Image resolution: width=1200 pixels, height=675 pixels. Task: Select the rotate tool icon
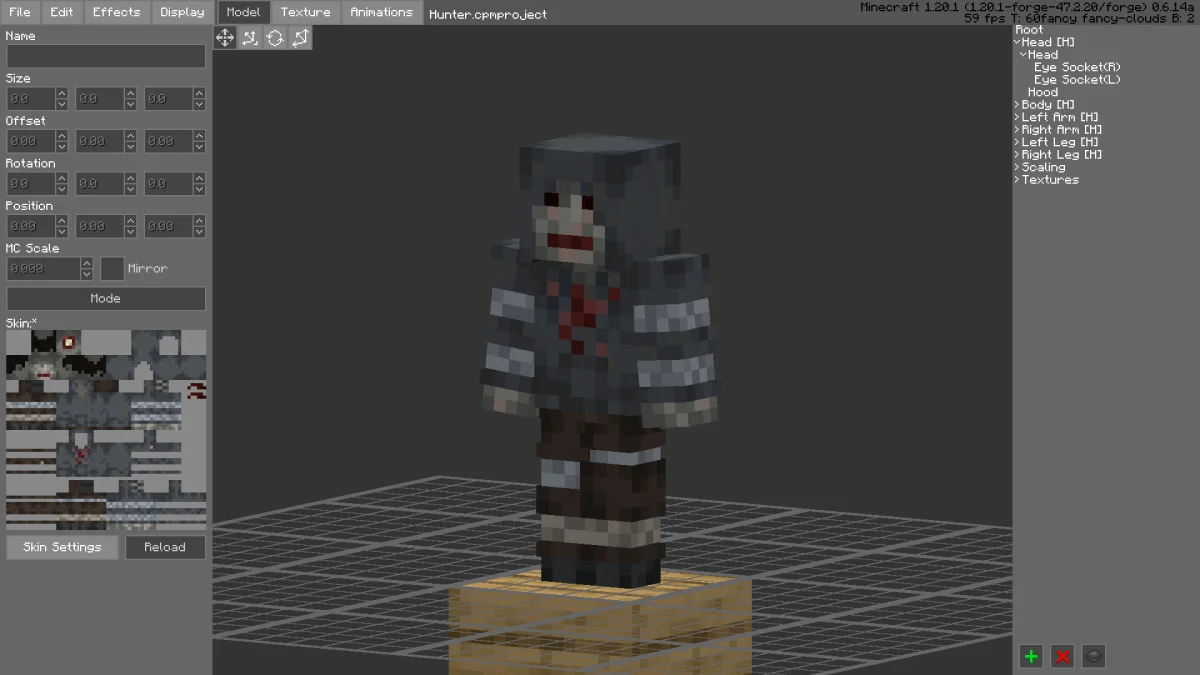(275, 38)
